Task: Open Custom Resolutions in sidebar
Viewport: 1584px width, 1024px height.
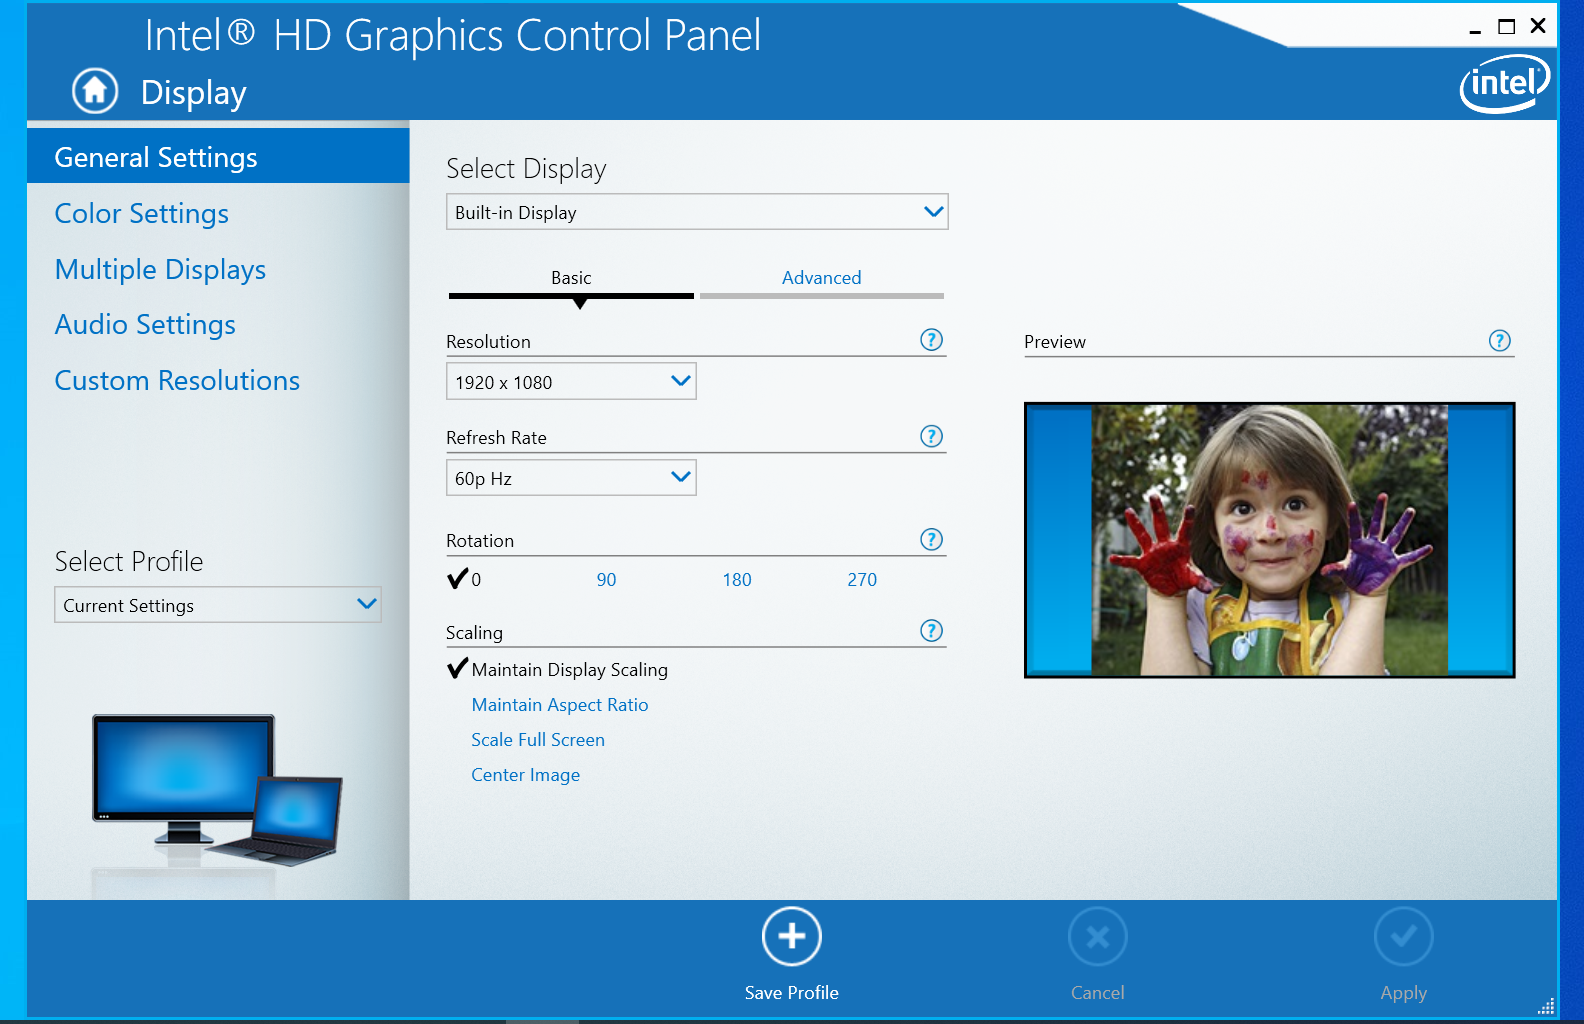Action: pos(177,380)
